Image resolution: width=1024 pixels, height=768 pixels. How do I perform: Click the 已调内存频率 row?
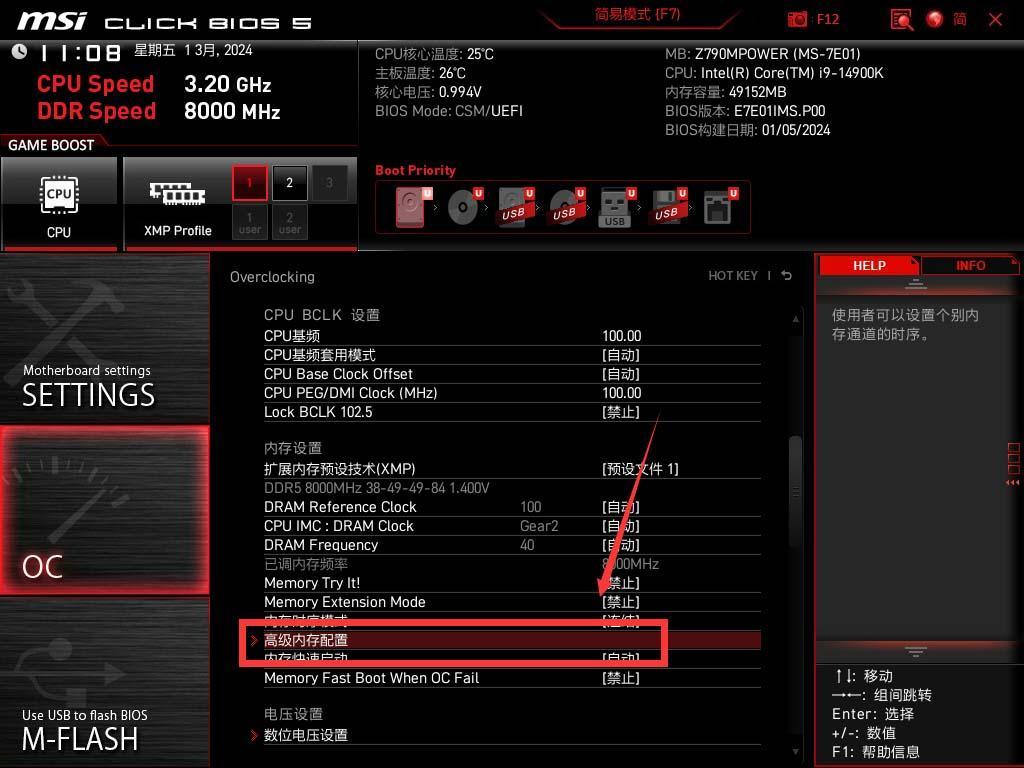[x=512, y=564]
